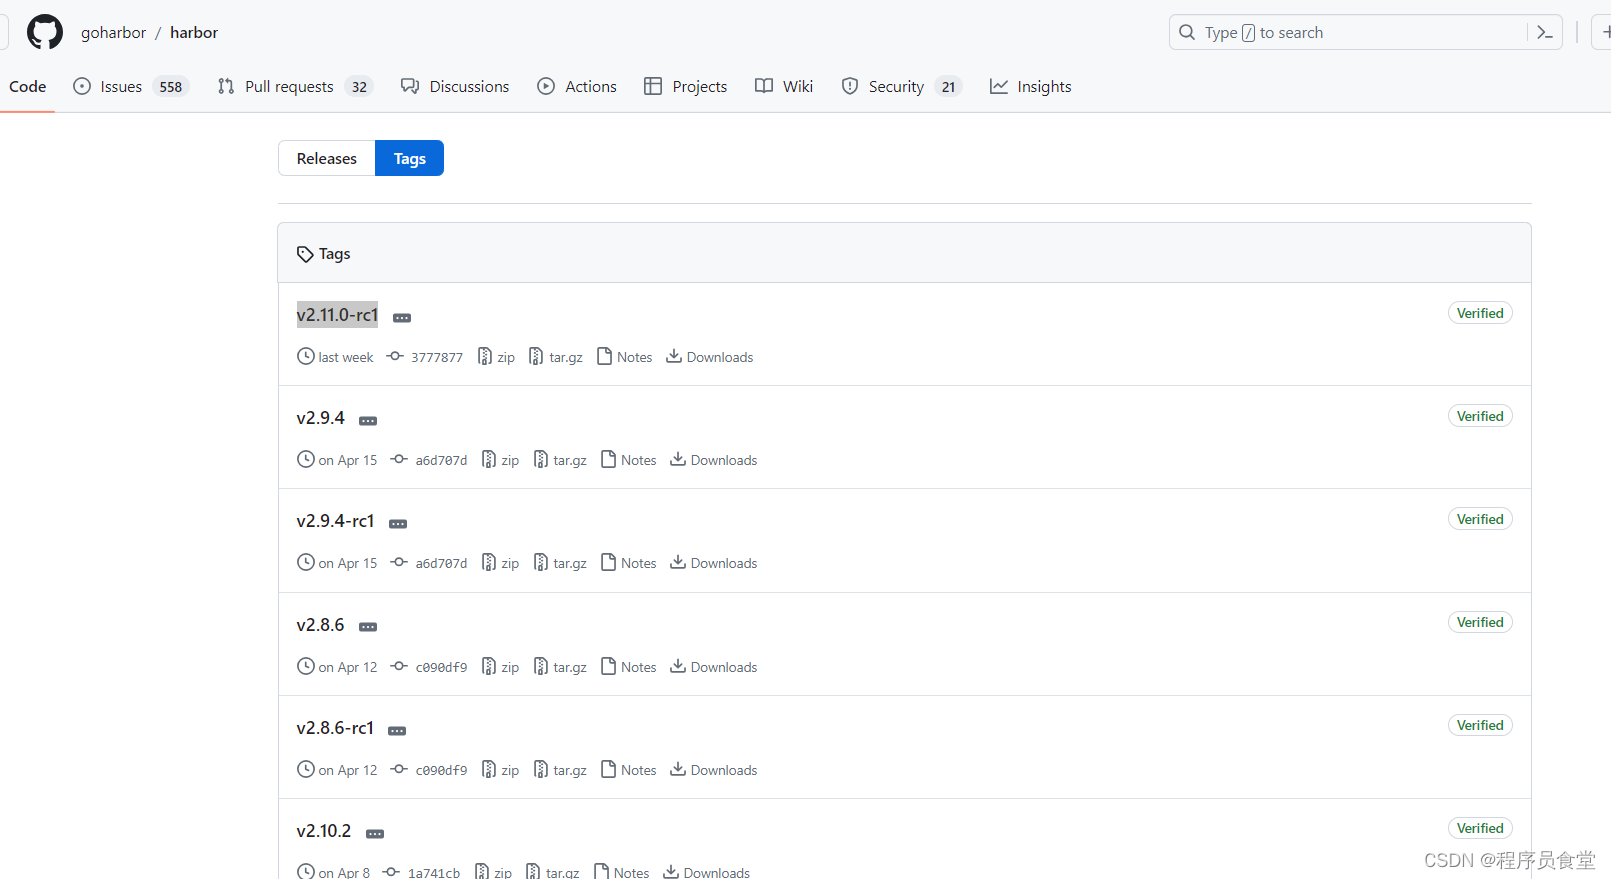Viewport: 1611px width, 879px height.
Task: Open Downloads for v2.9.4-rc1
Action: (x=714, y=563)
